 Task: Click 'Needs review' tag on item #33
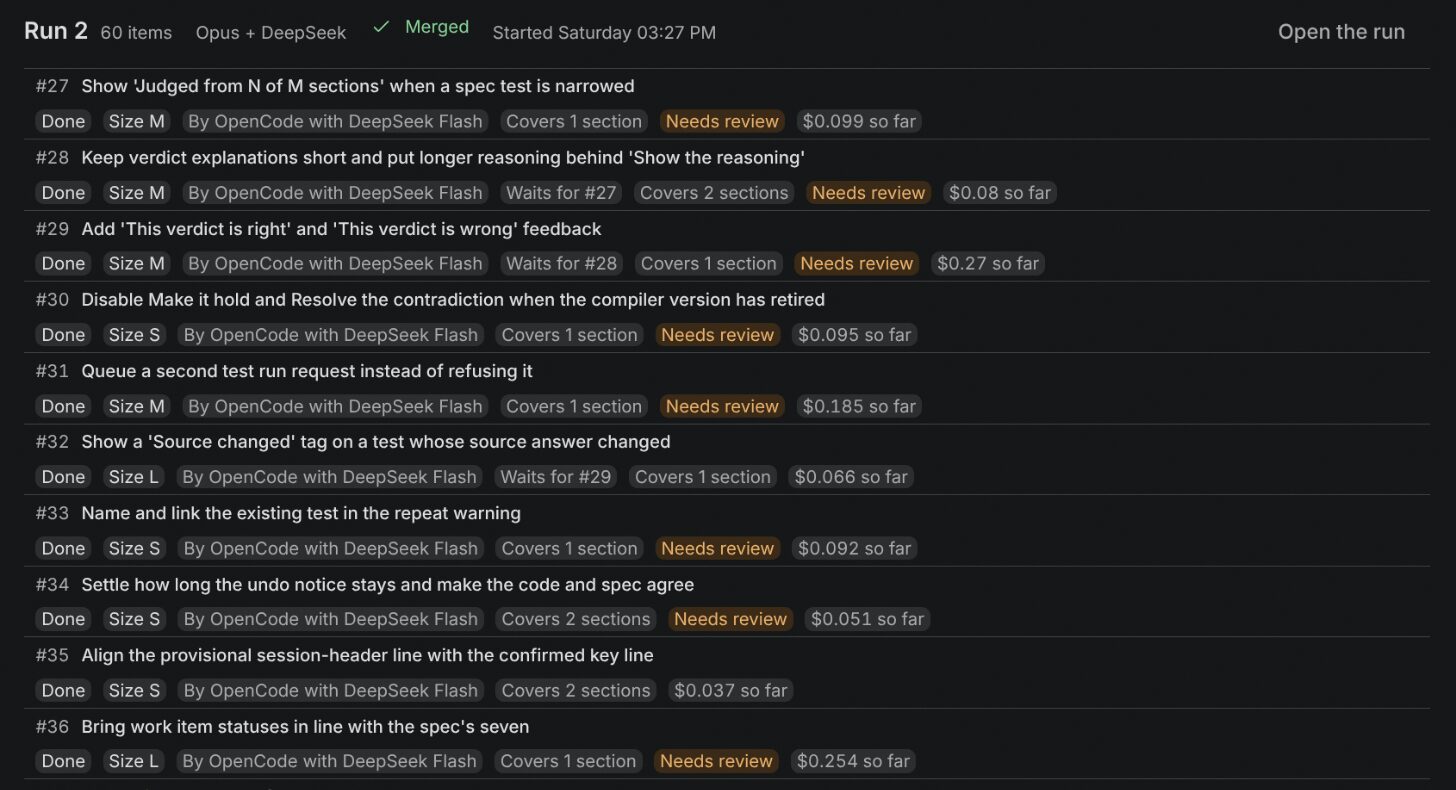[717, 548]
